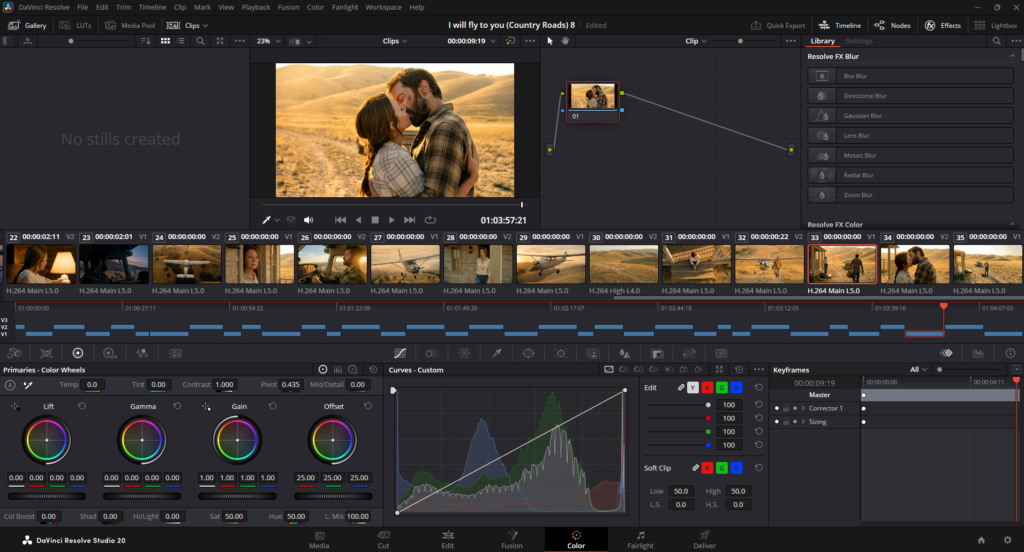
Task: Switch to the Edit page
Action: pos(447,540)
